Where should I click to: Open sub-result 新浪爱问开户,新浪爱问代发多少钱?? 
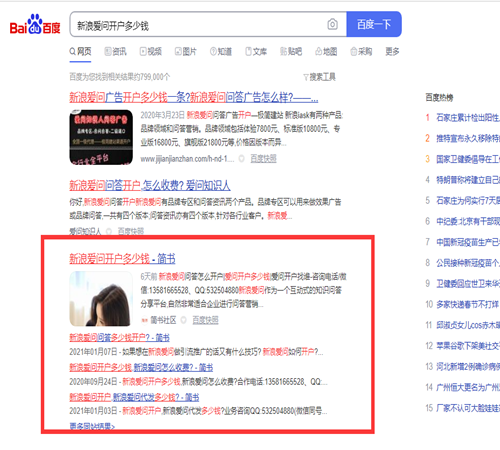(134, 397)
